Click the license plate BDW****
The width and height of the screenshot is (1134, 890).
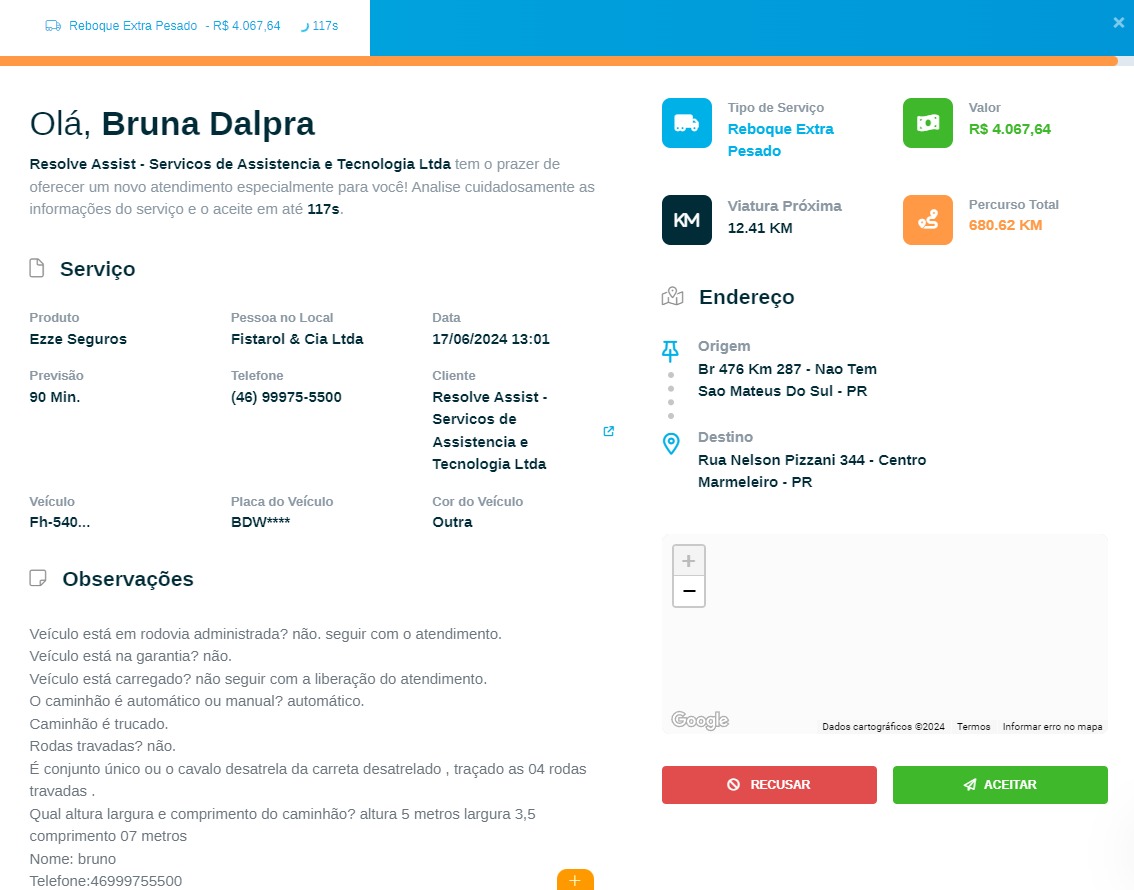pos(260,522)
